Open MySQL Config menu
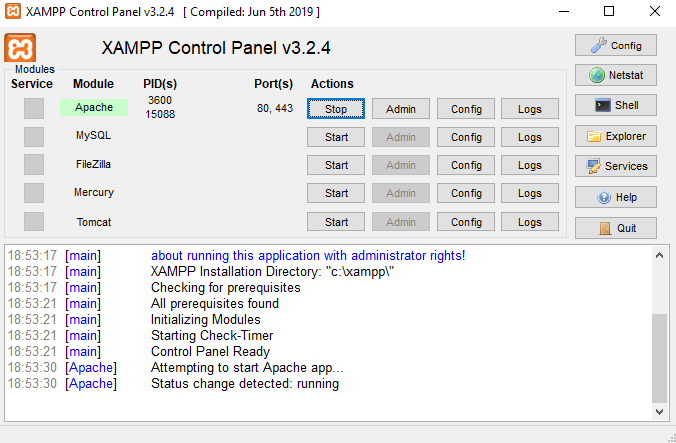Screen dimensions: 676x443 (466, 137)
